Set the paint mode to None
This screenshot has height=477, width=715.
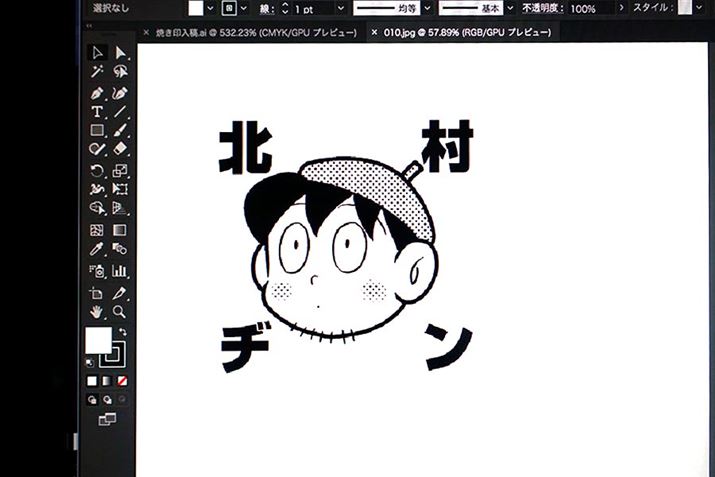tap(122, 381)
